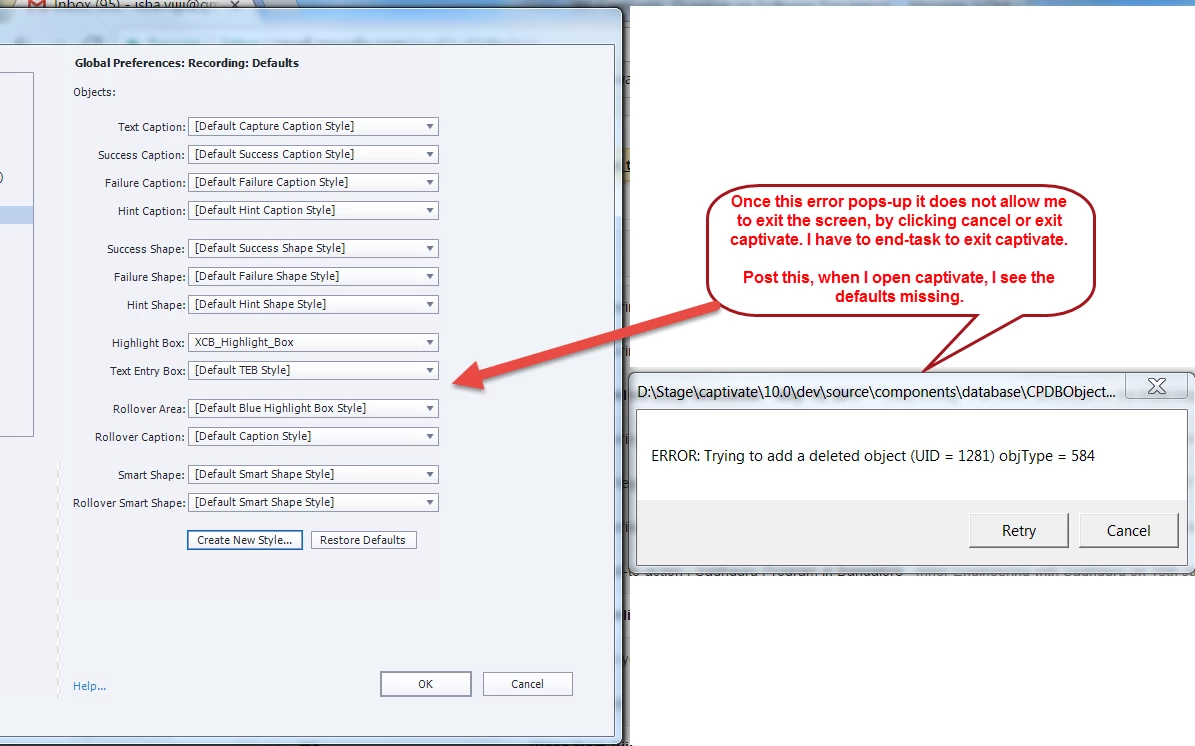Click the Text Entry Box: label
Image resolution: width=1195 pixels, height=746 pixels.
[x=148, y=371]
